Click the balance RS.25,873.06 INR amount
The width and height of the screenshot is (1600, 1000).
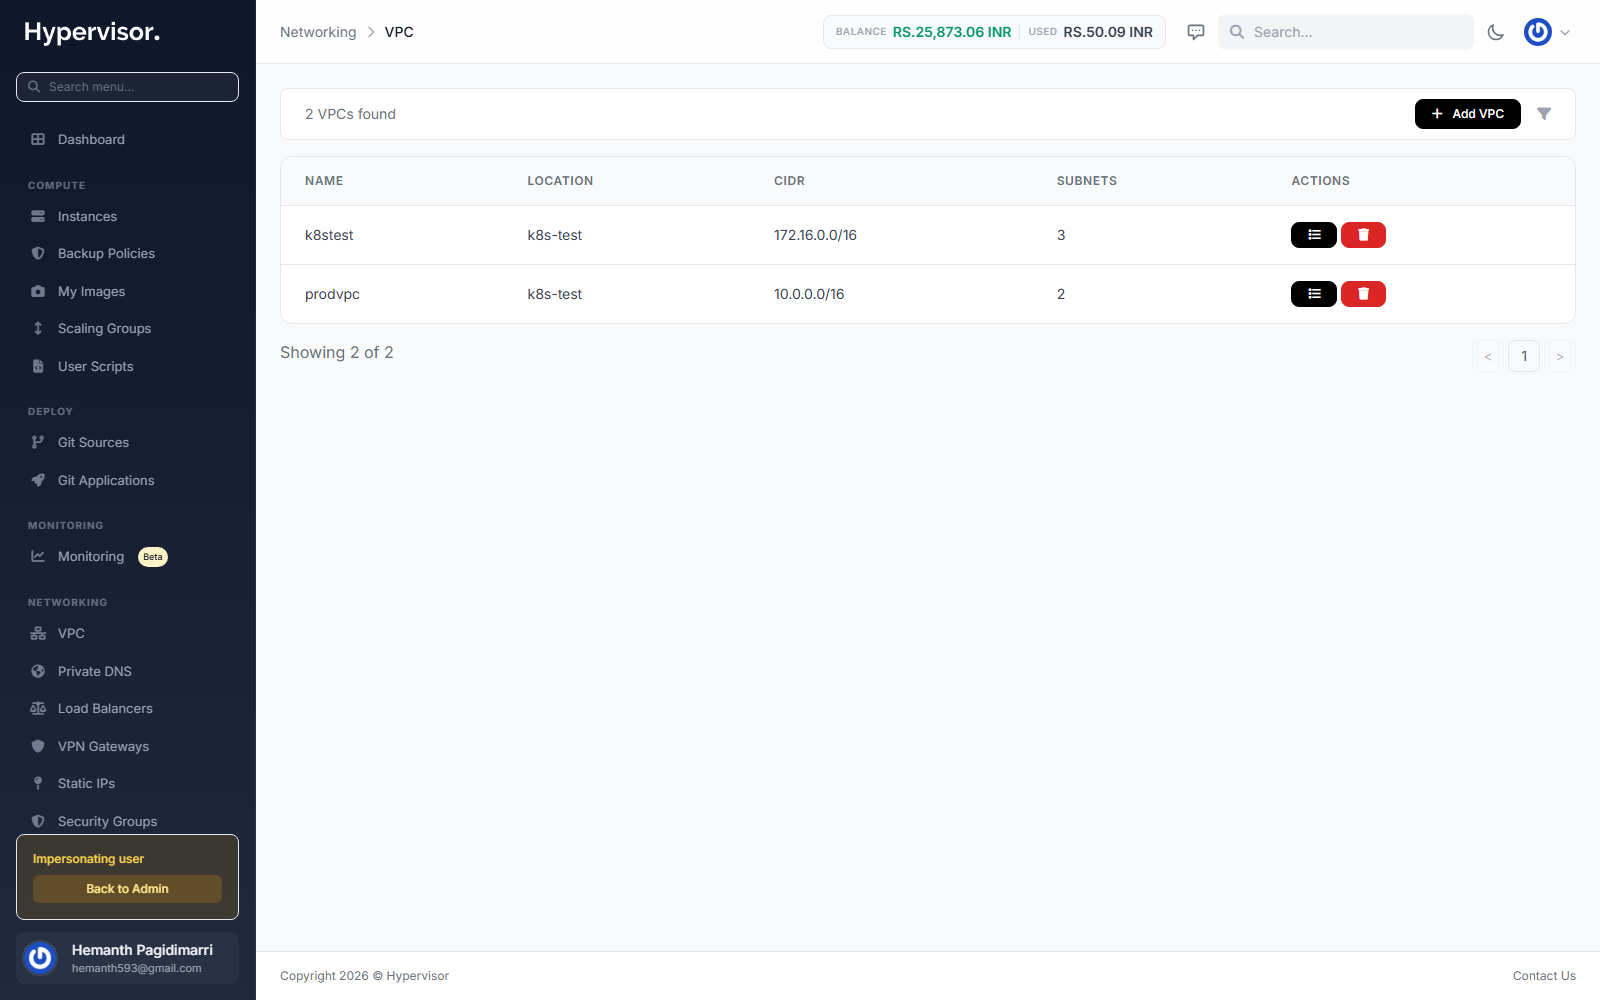tap(952, 32)
